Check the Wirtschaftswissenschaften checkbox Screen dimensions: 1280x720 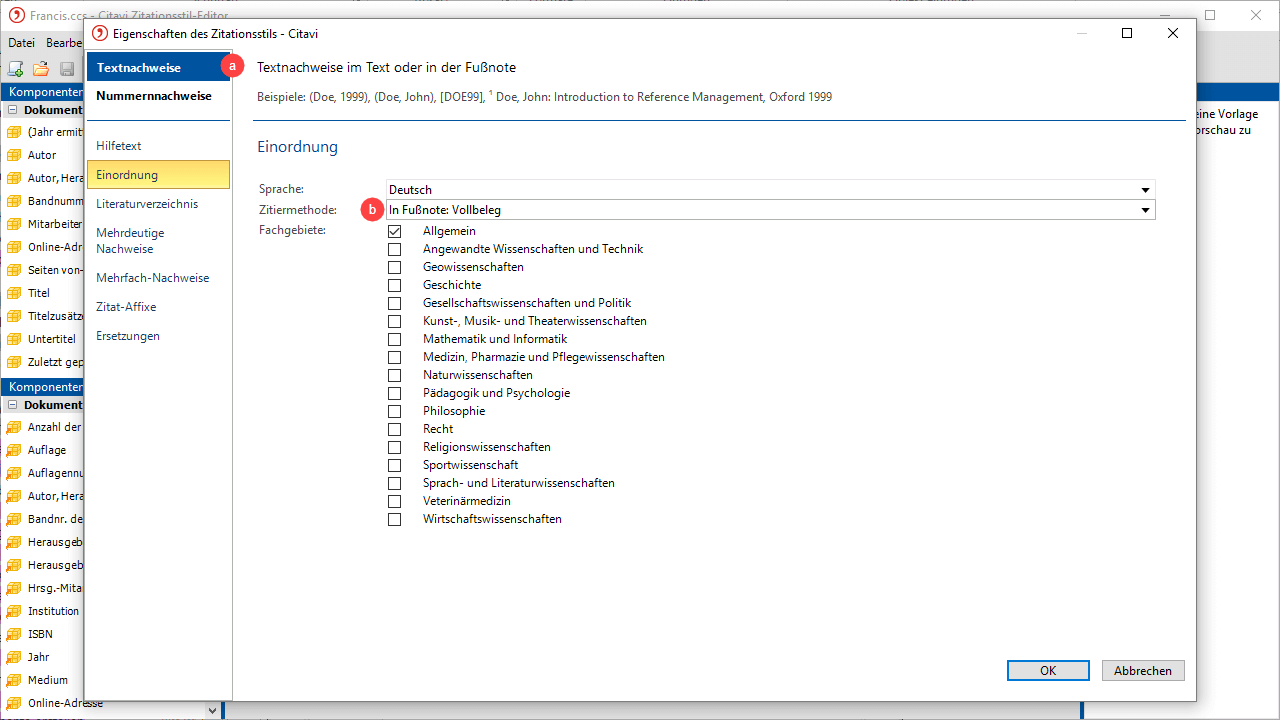coord(395,519)
